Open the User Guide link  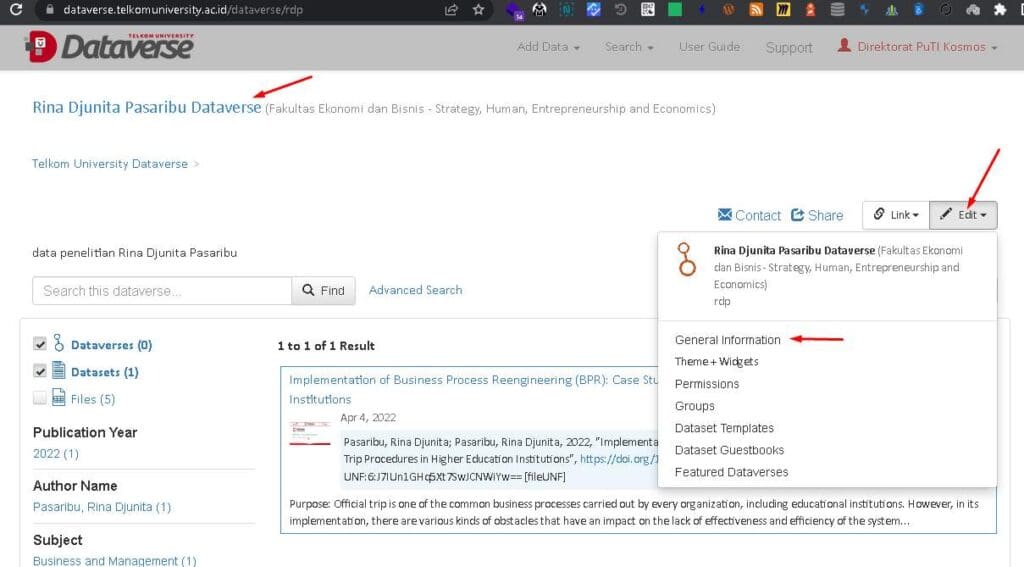709,46
